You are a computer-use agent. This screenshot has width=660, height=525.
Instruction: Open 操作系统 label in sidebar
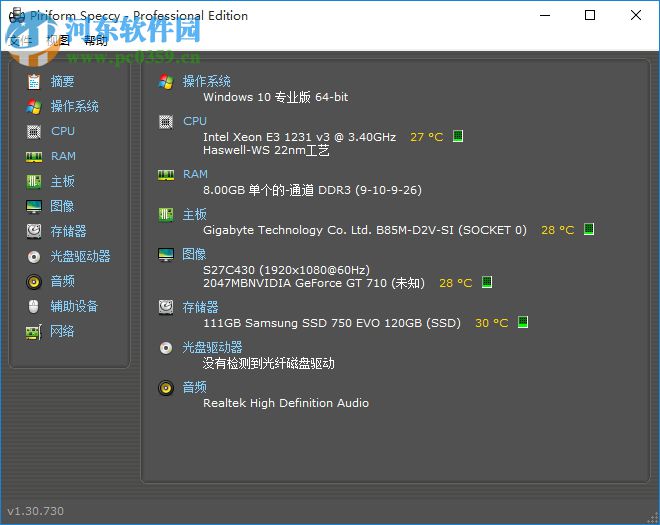coord(75,106)
